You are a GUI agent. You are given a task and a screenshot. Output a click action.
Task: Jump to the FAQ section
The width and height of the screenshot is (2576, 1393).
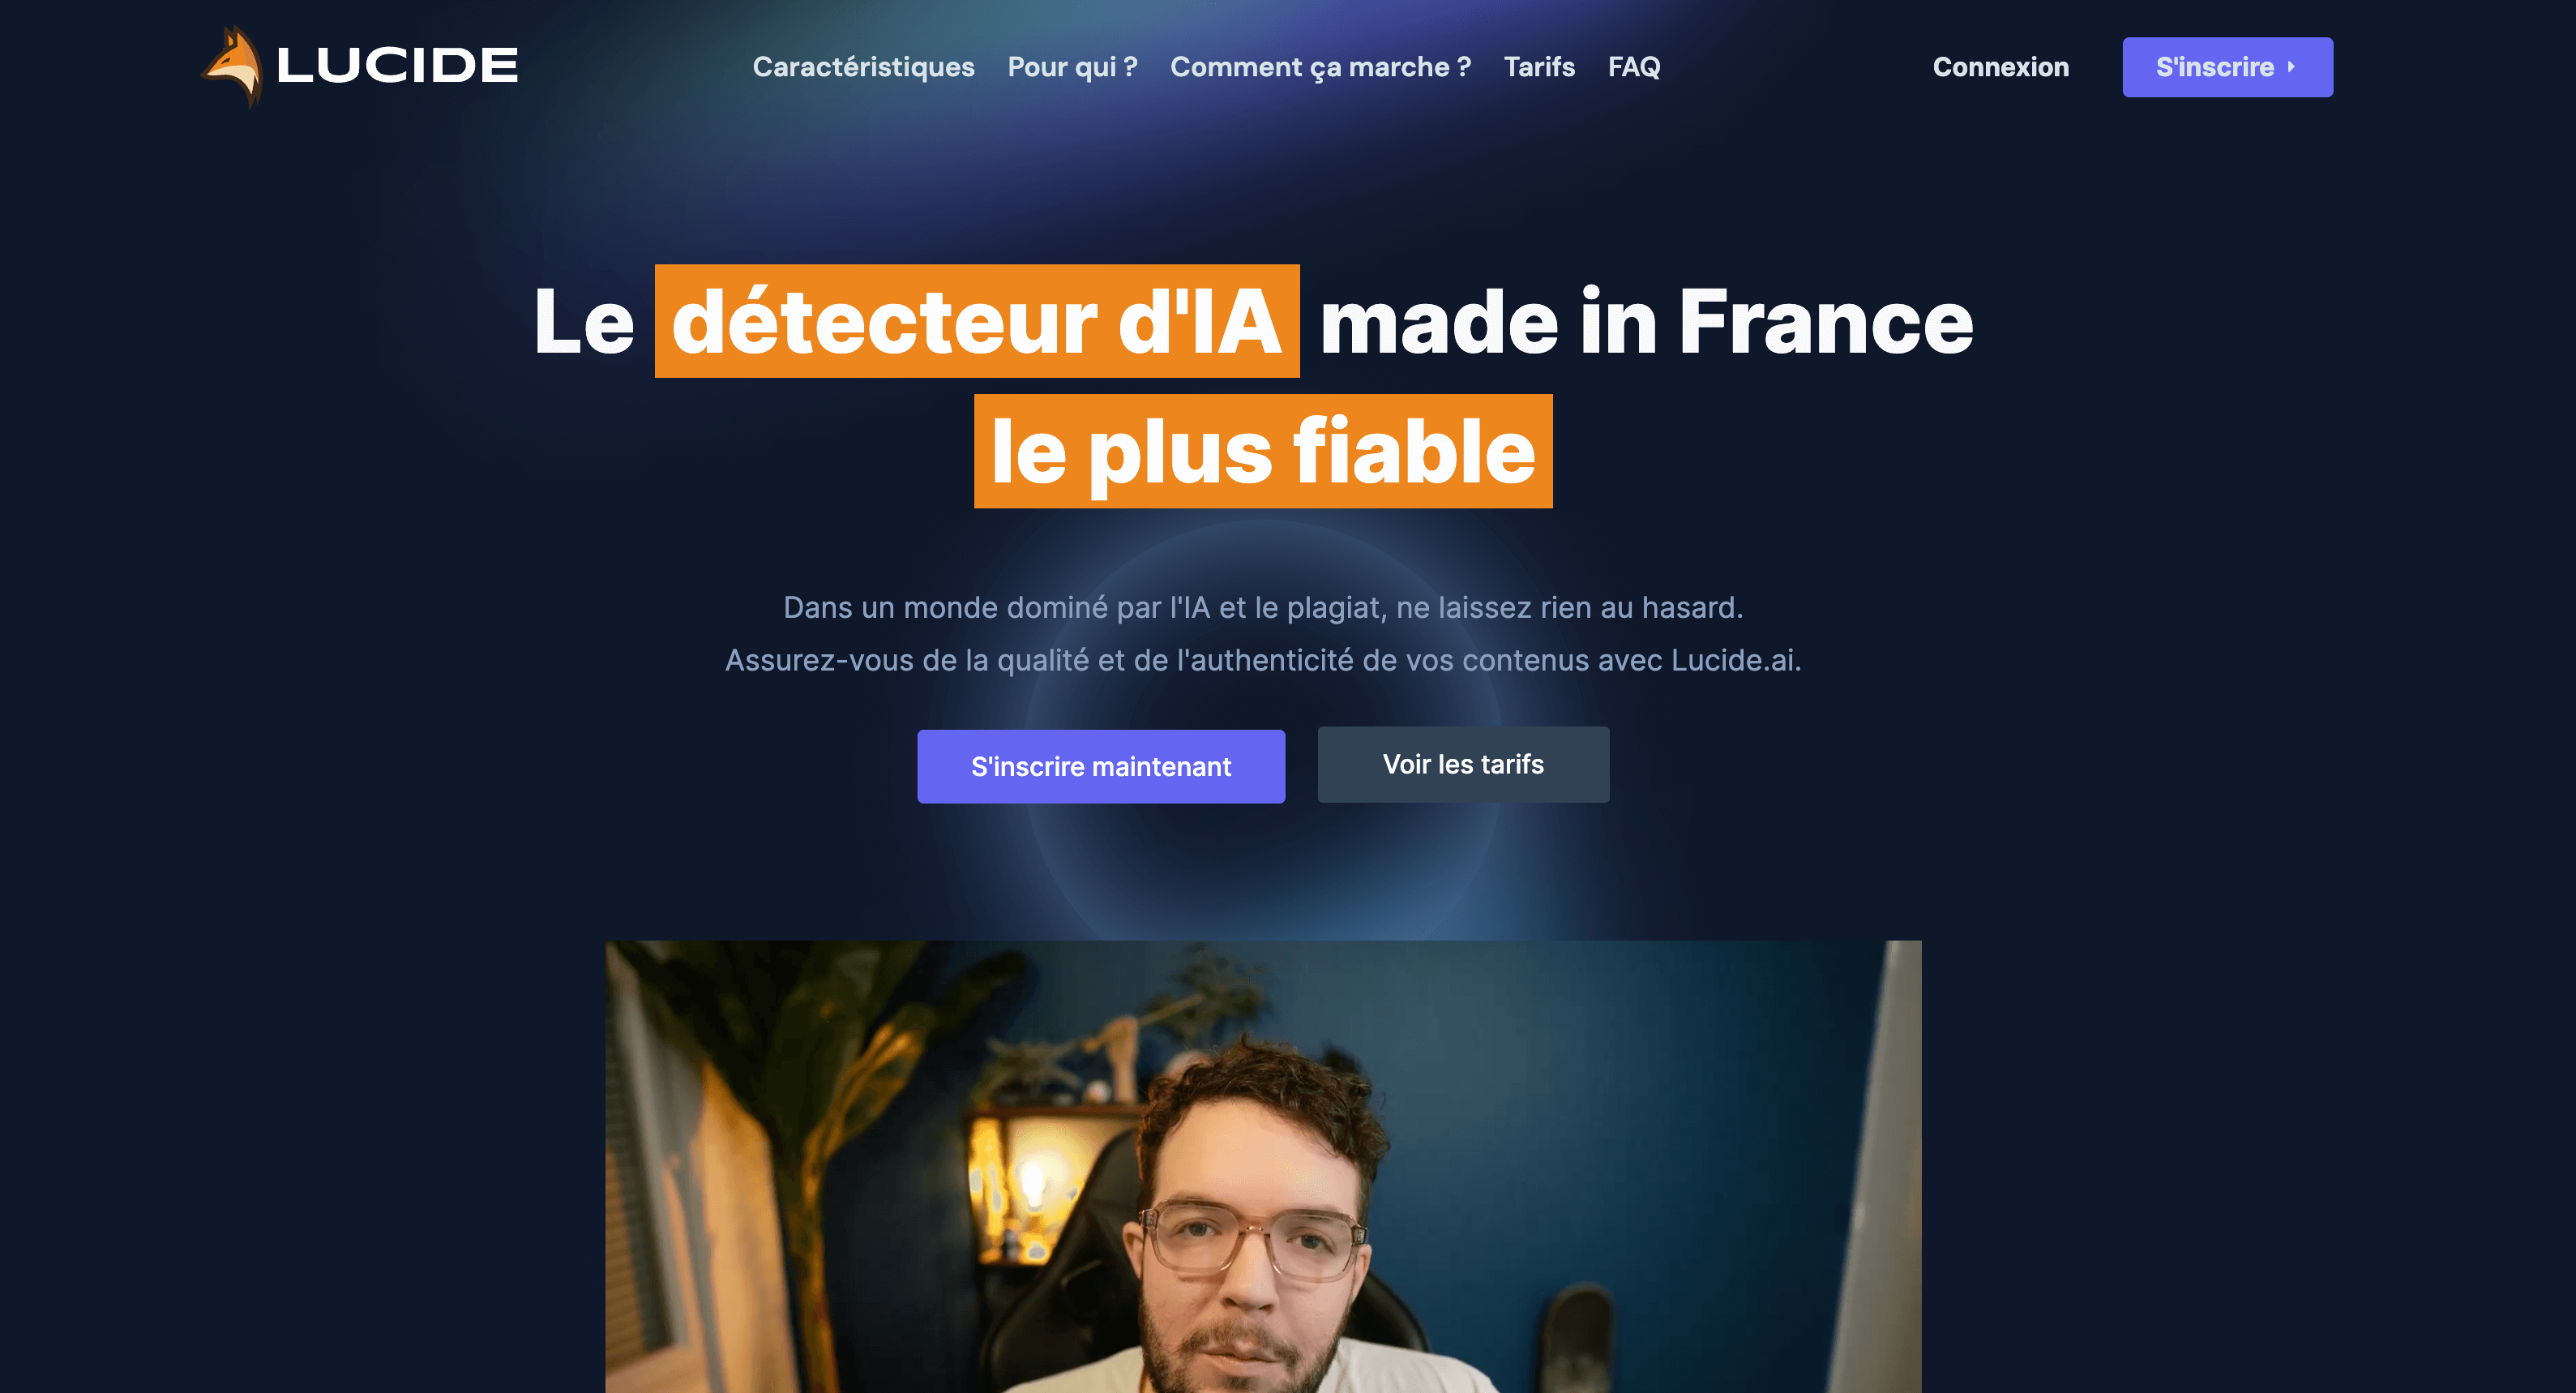coord(1634,67)
